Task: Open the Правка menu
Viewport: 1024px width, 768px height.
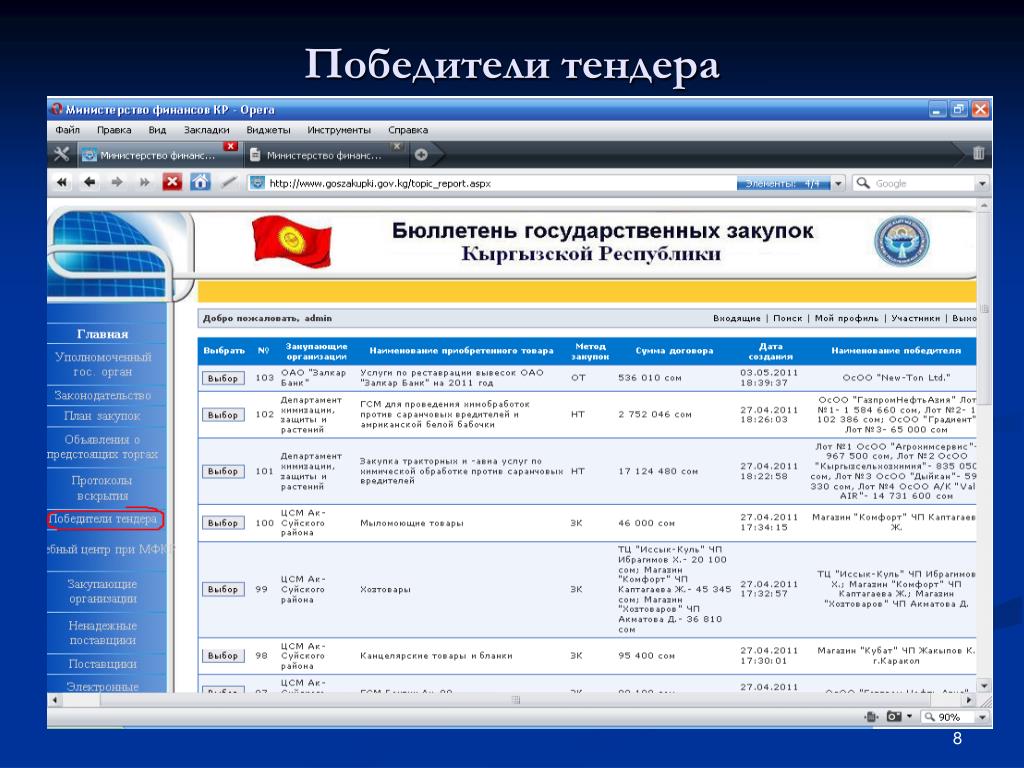Action: (114, 130)
